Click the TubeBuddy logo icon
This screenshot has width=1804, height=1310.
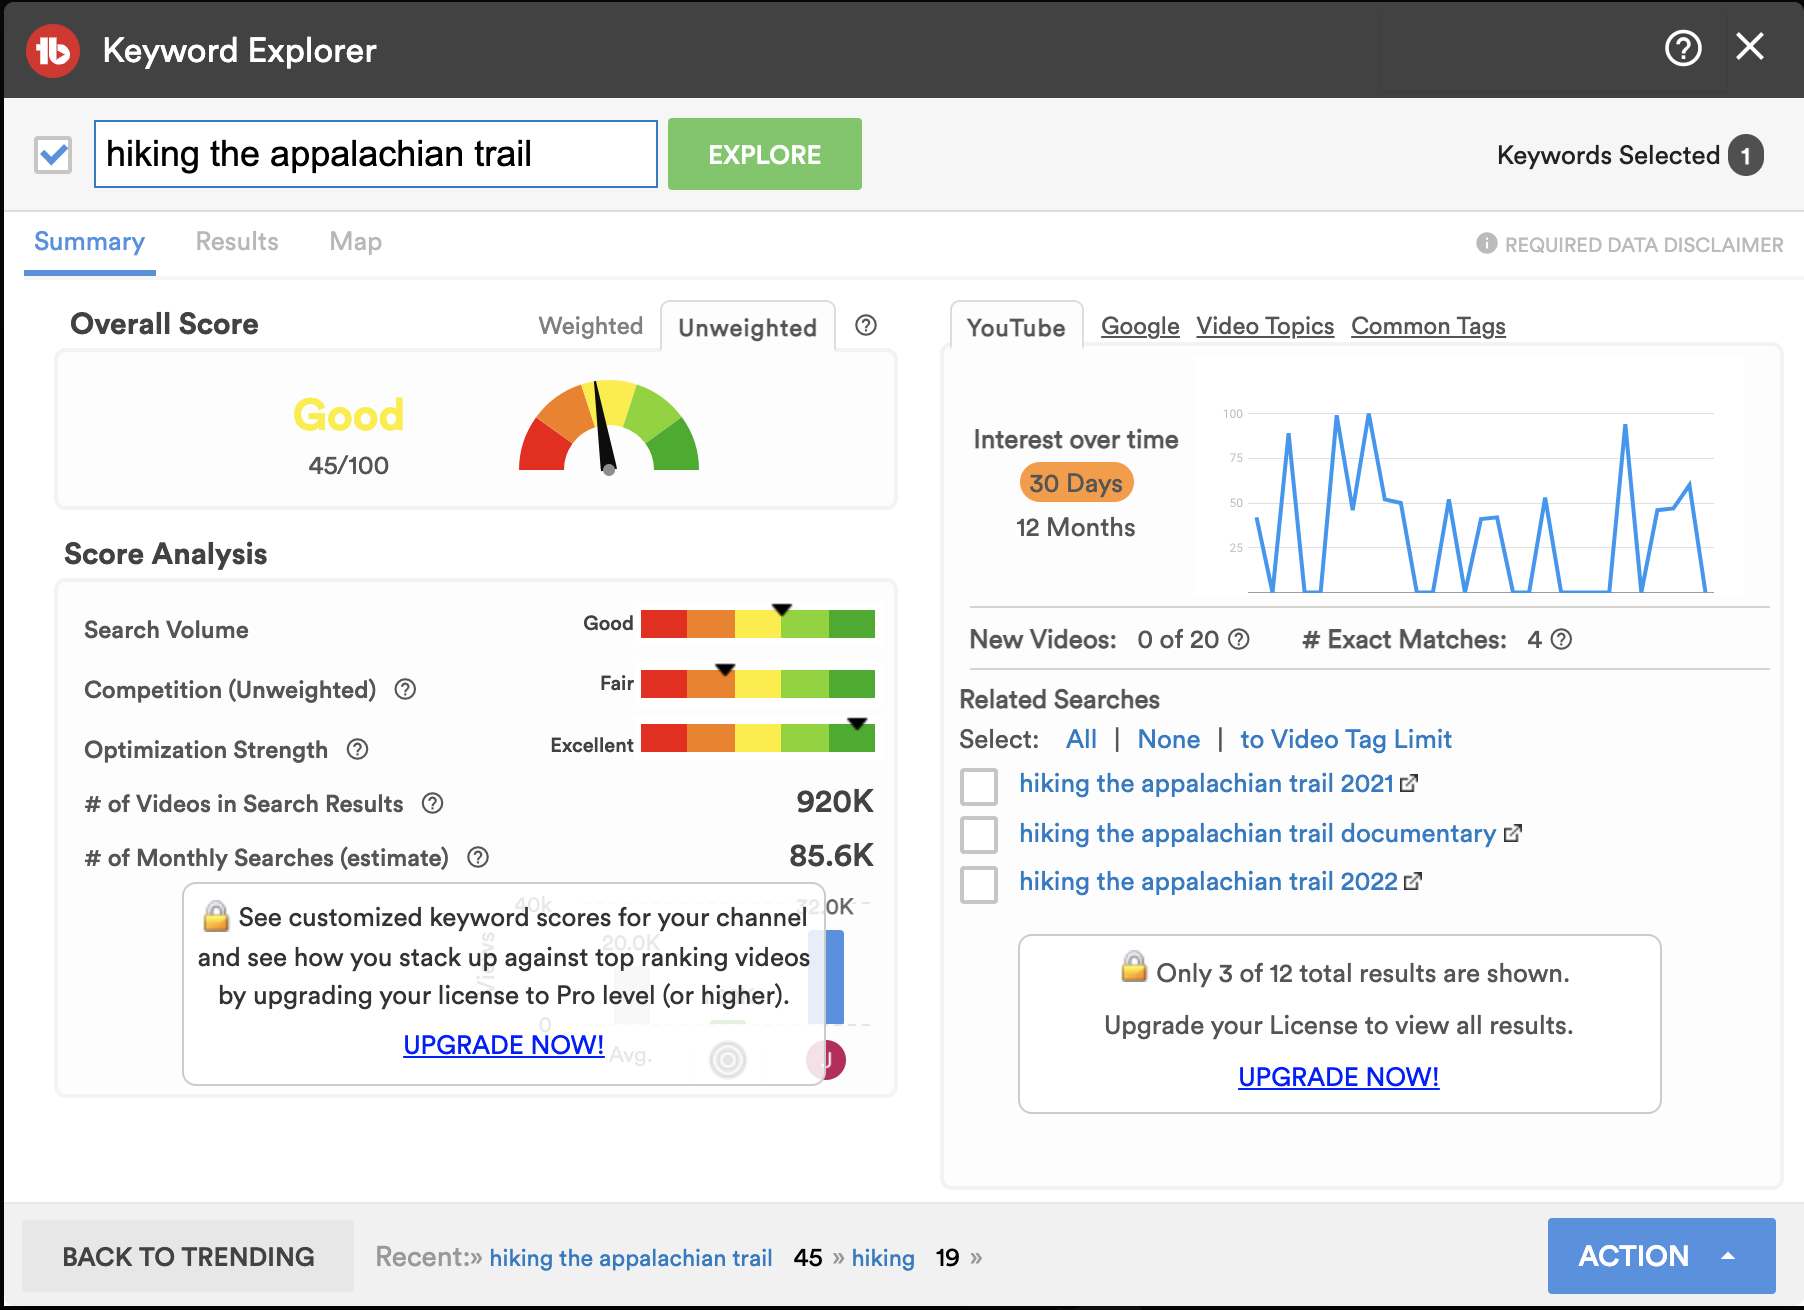(x=53, y=50)
